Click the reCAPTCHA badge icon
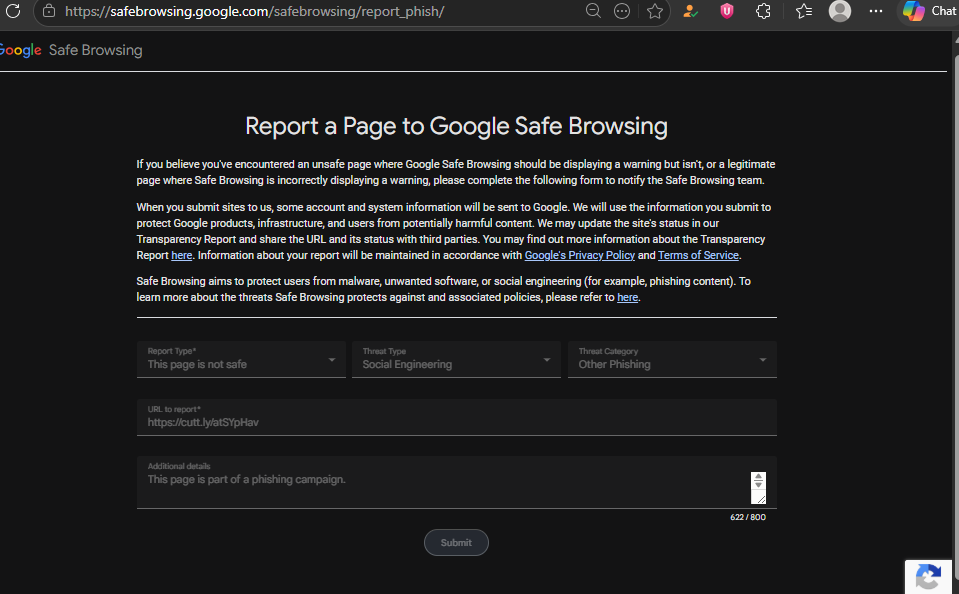Viewport: 959px width, 594px height. (928, 577)
